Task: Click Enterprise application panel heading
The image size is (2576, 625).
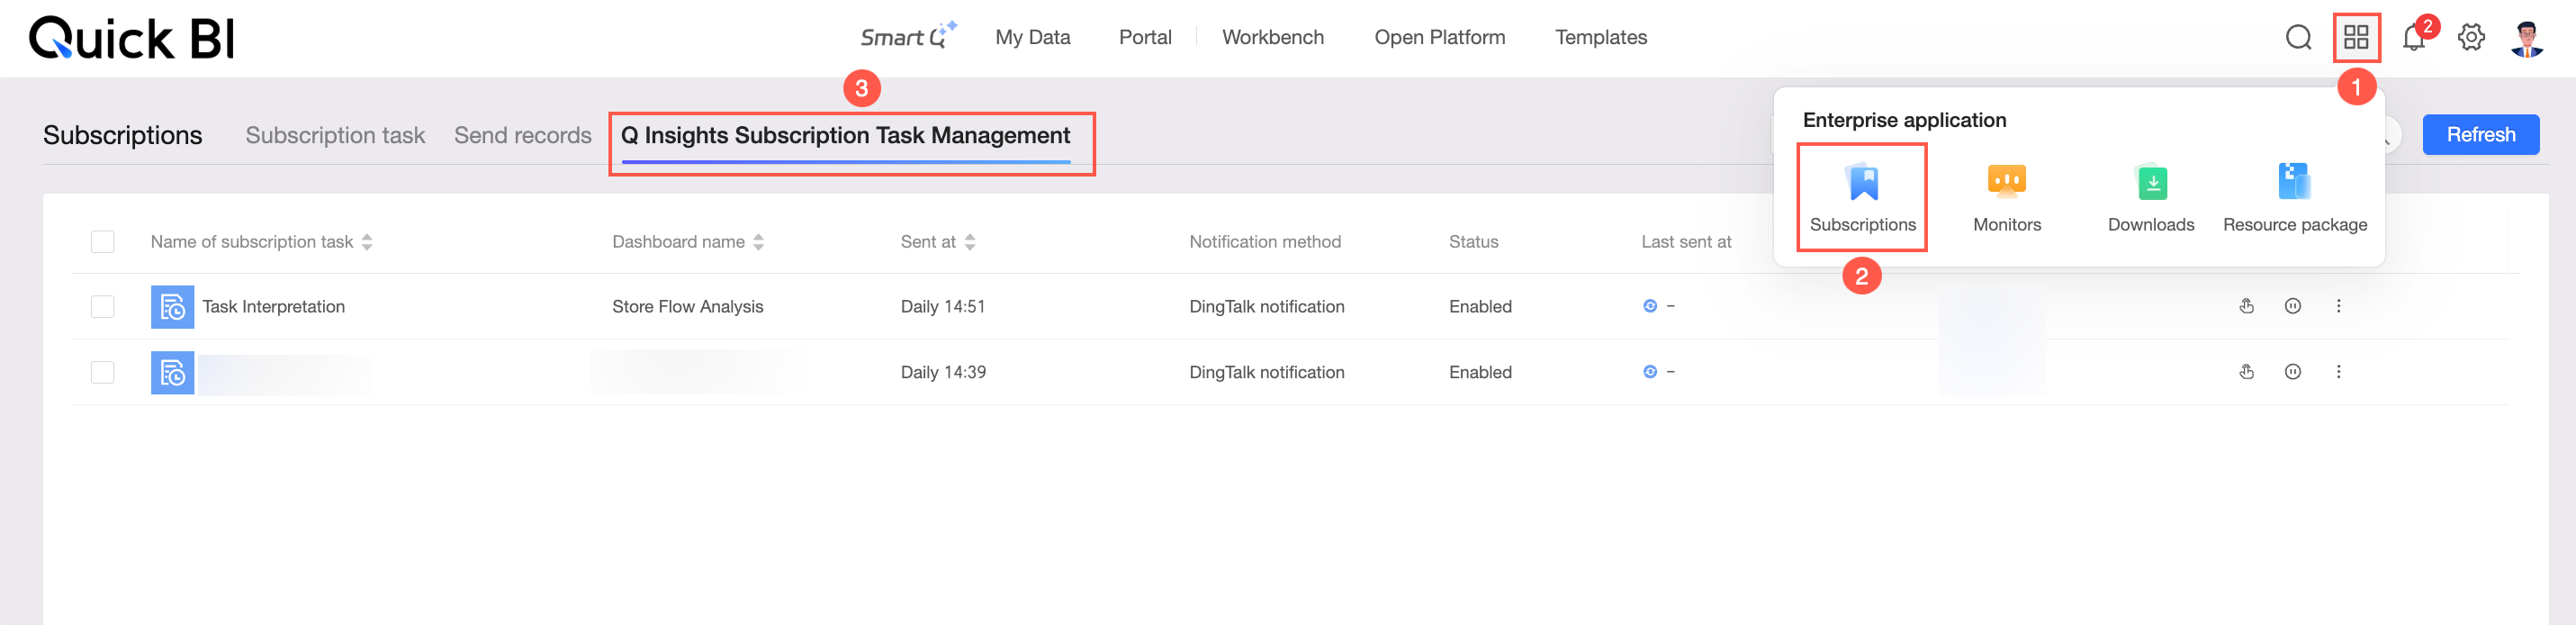Action: pos(1904,120)
